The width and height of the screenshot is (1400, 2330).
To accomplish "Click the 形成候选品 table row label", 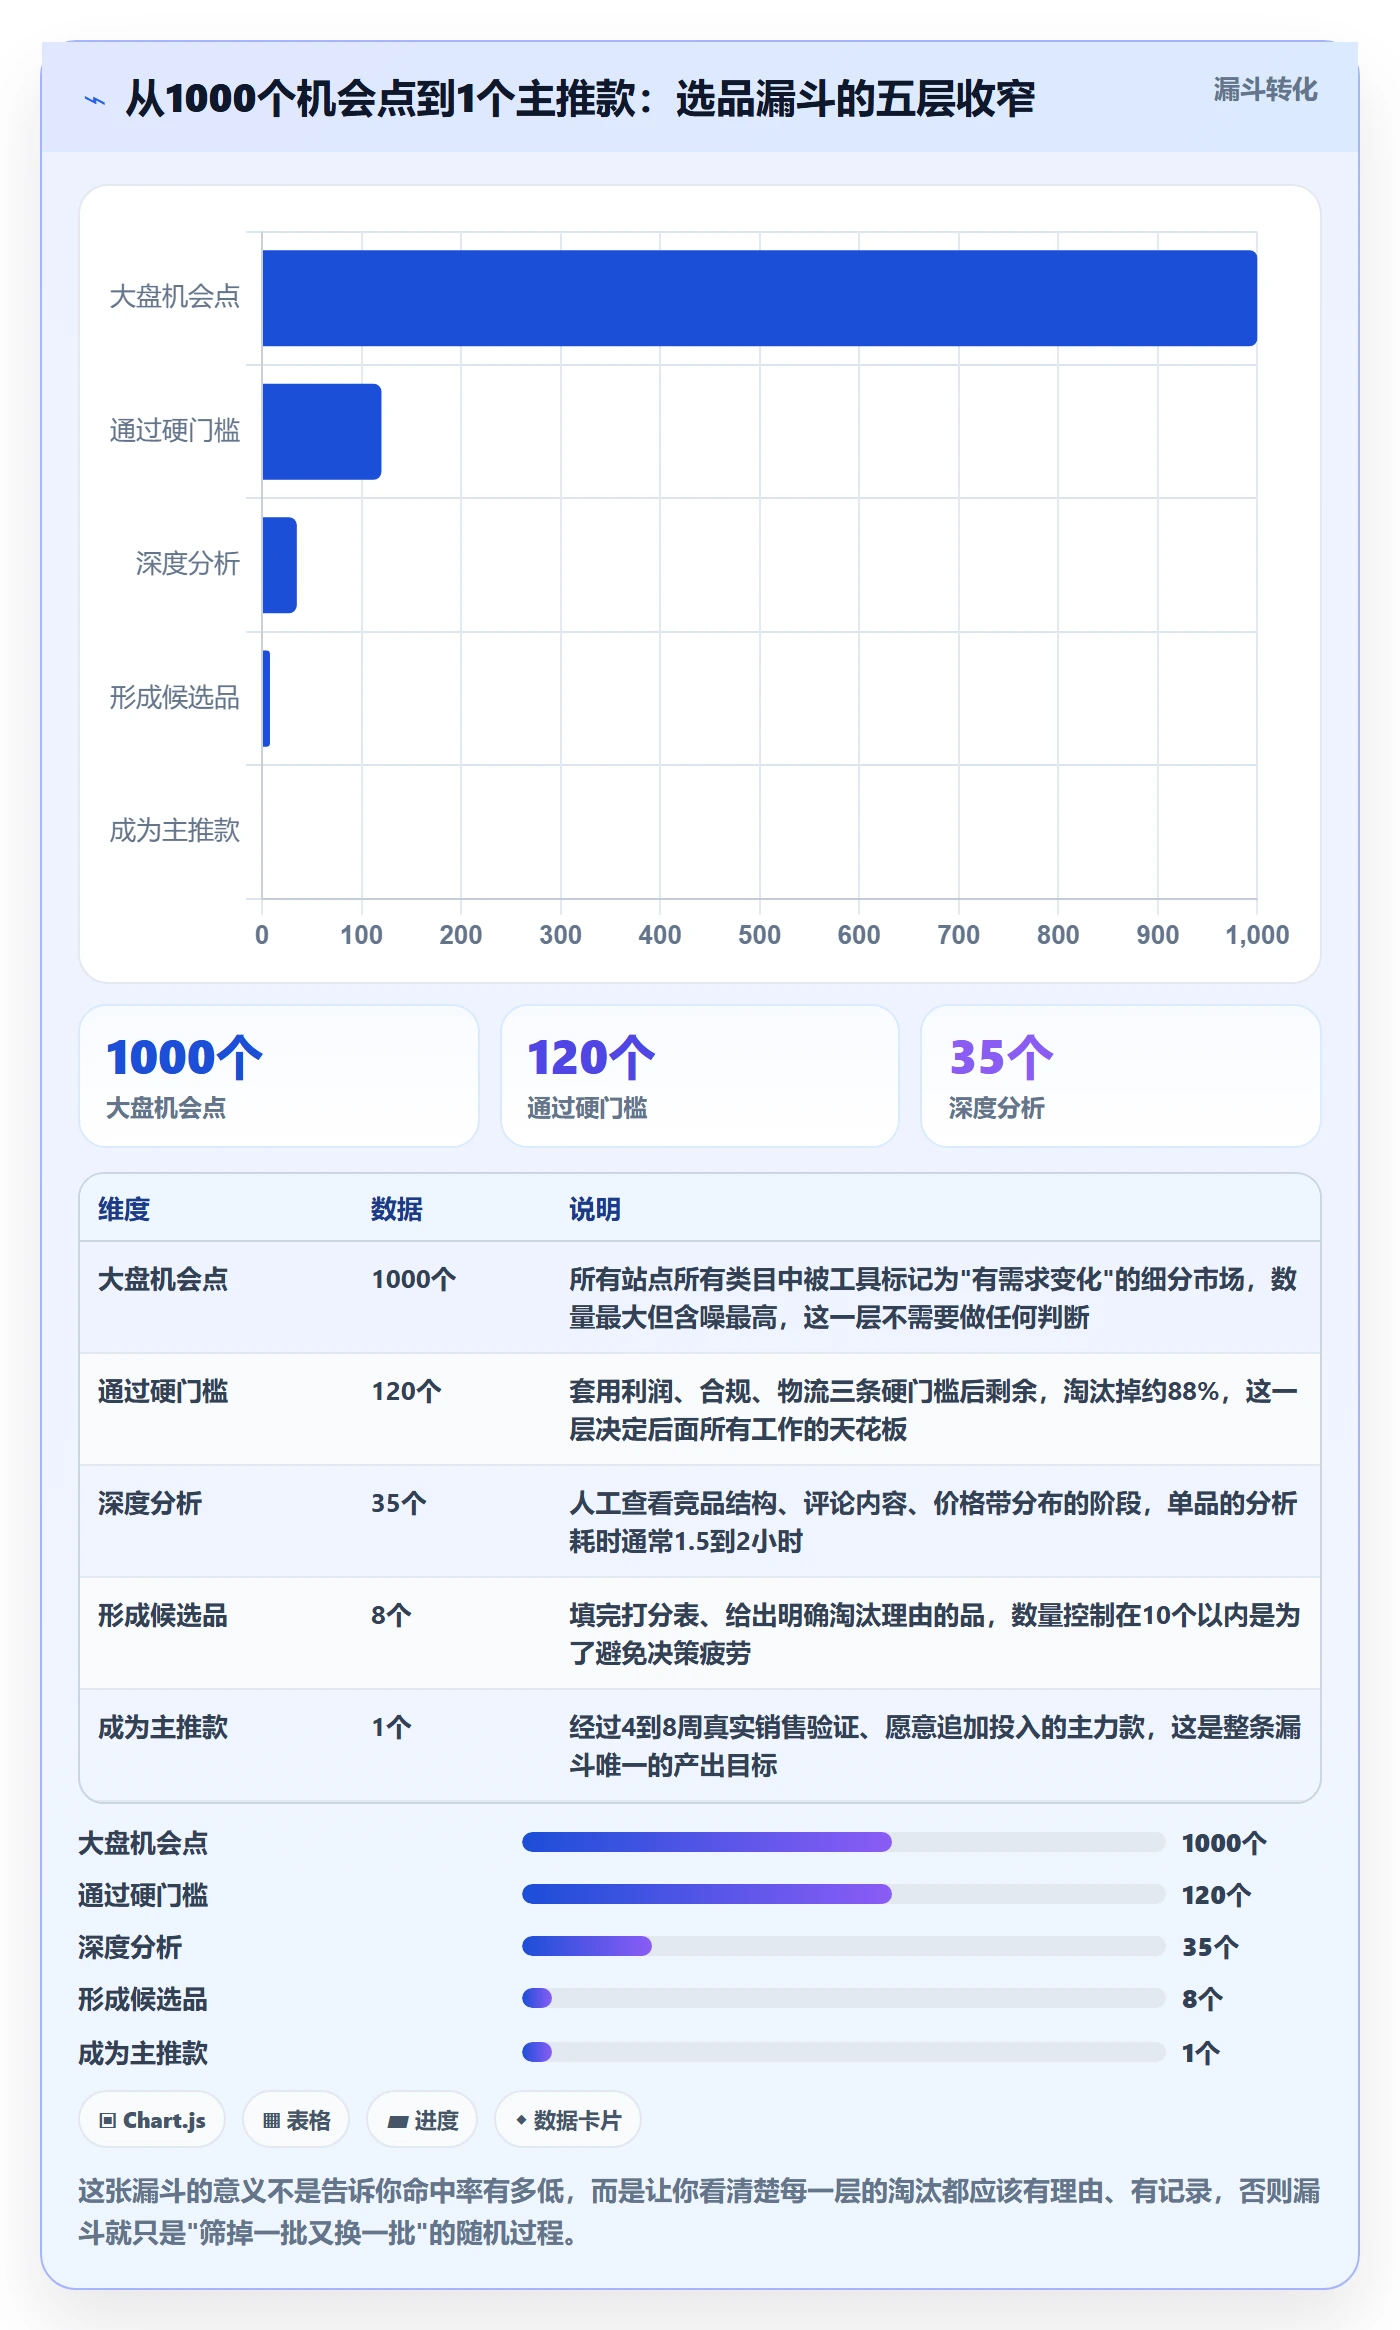I will (163, 1615).
